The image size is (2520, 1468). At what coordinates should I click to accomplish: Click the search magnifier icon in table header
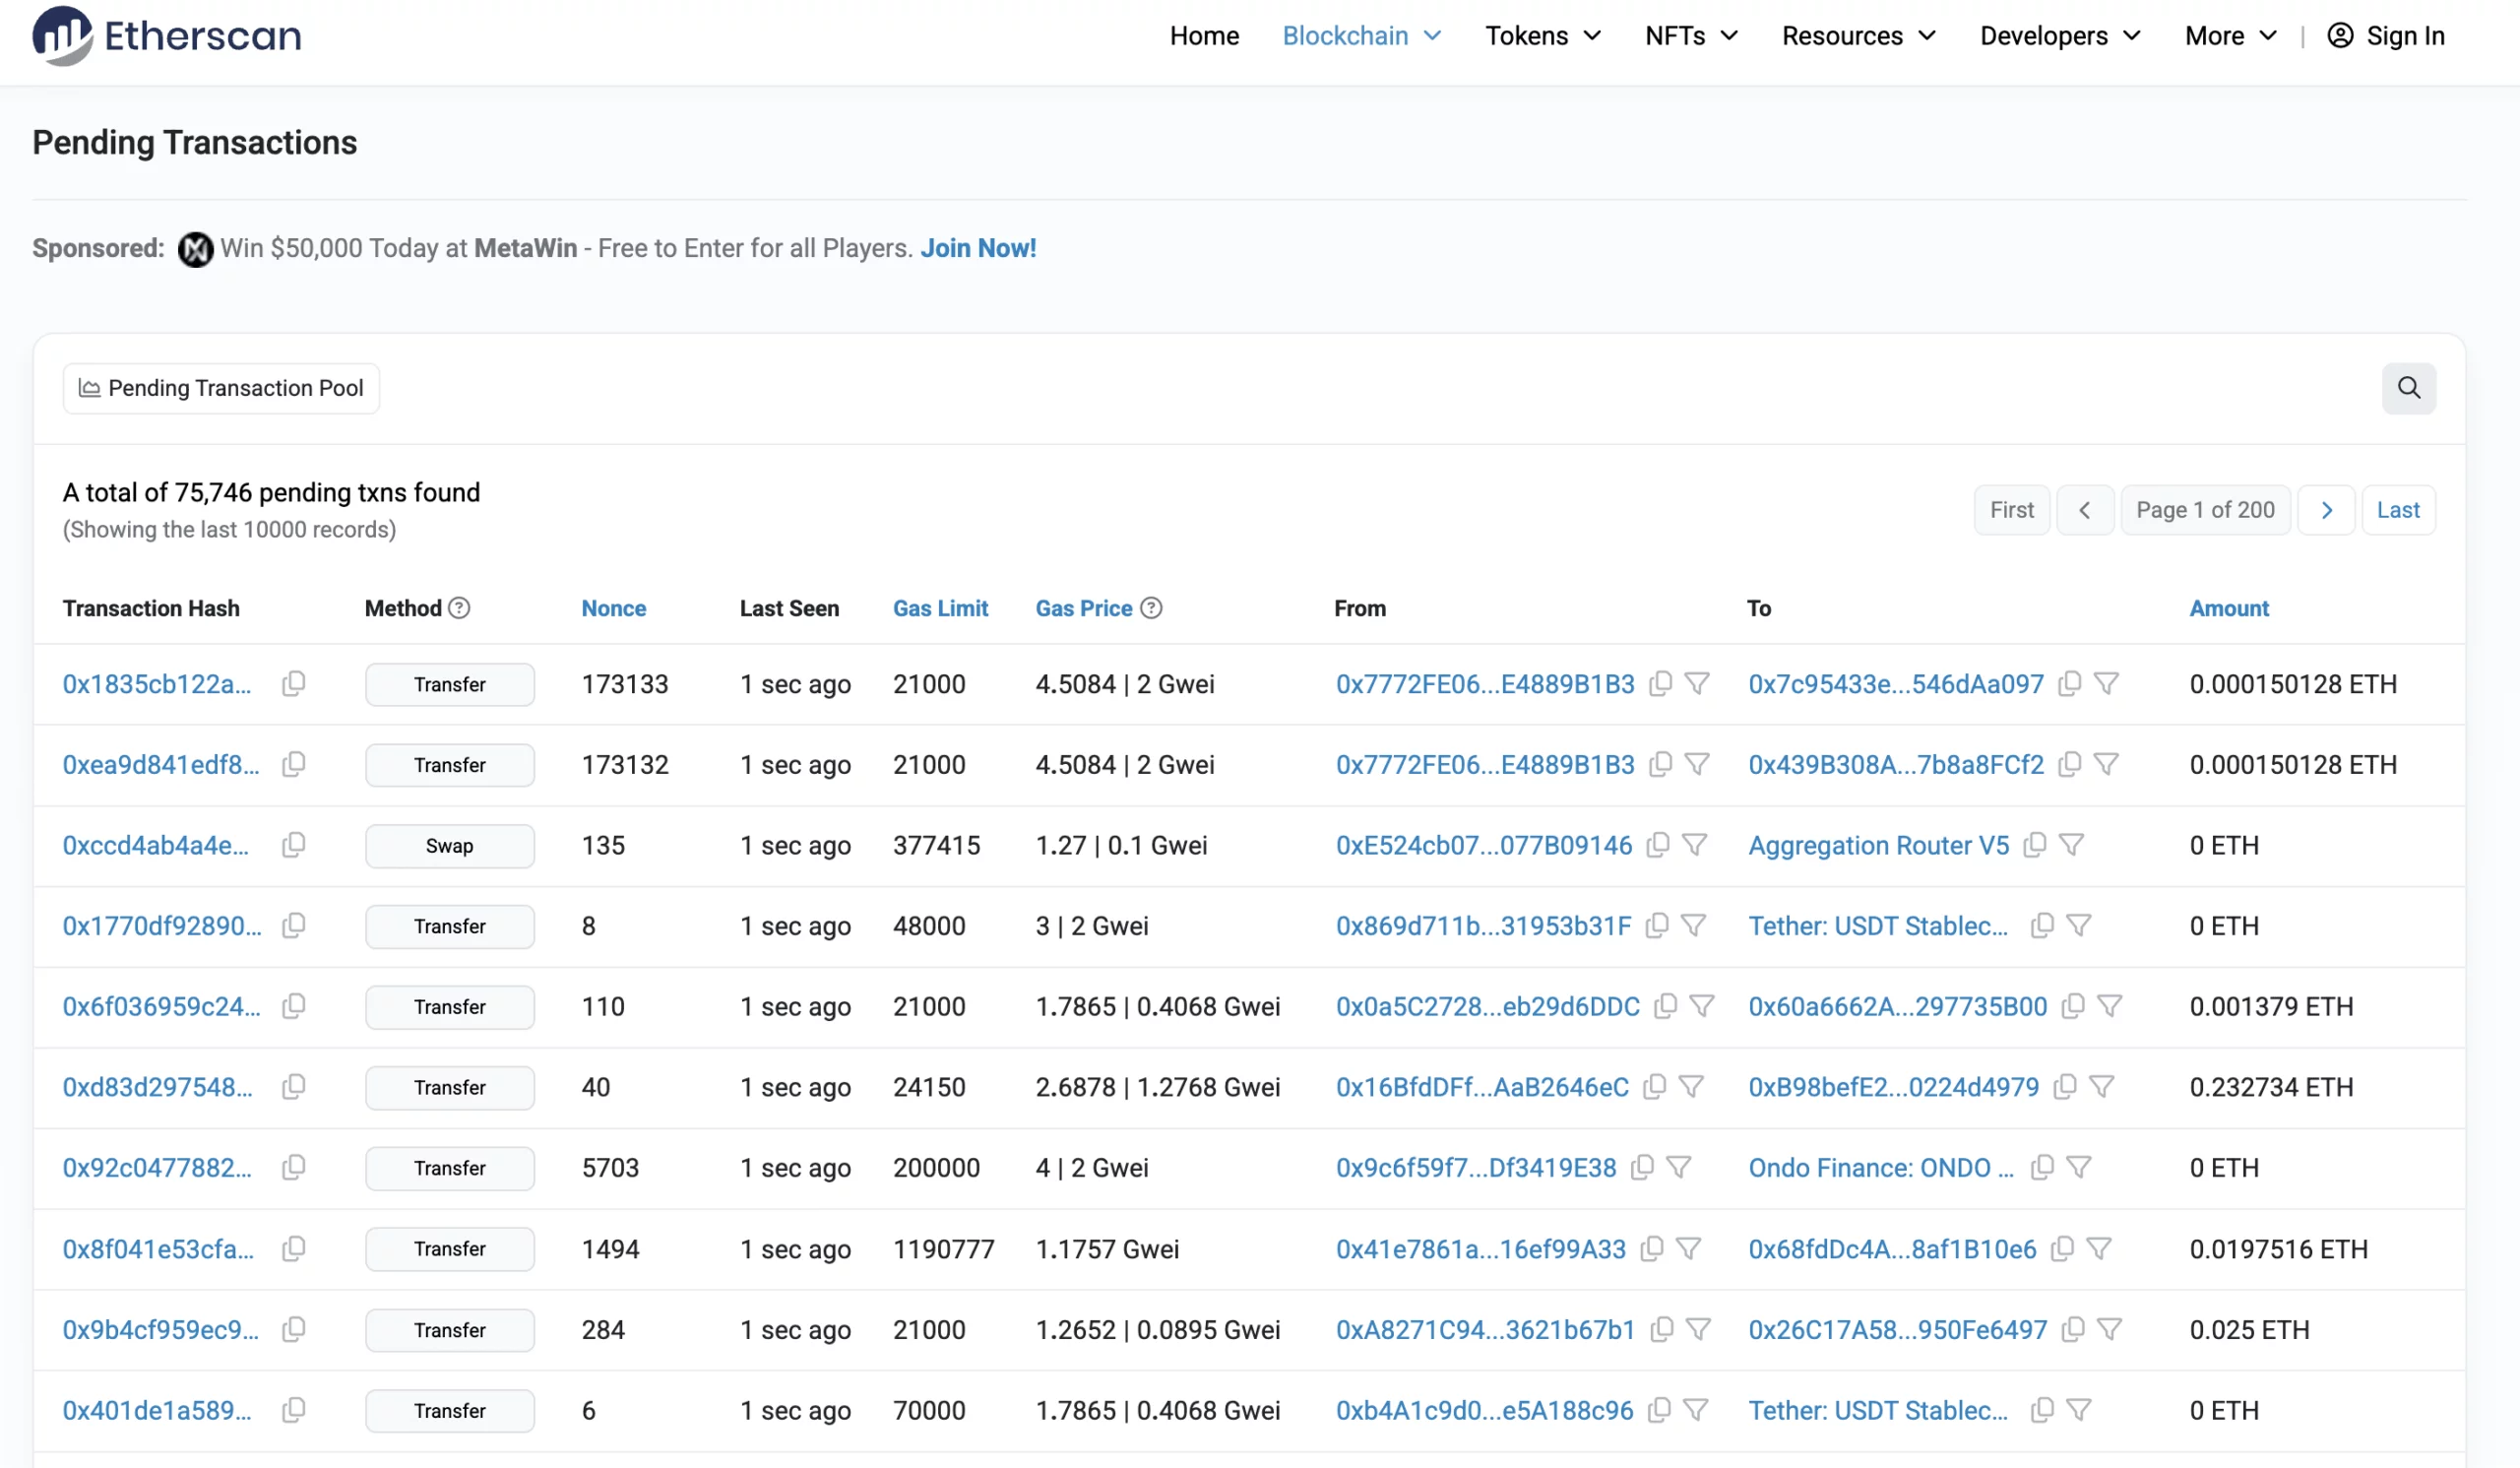point(2408,388)
